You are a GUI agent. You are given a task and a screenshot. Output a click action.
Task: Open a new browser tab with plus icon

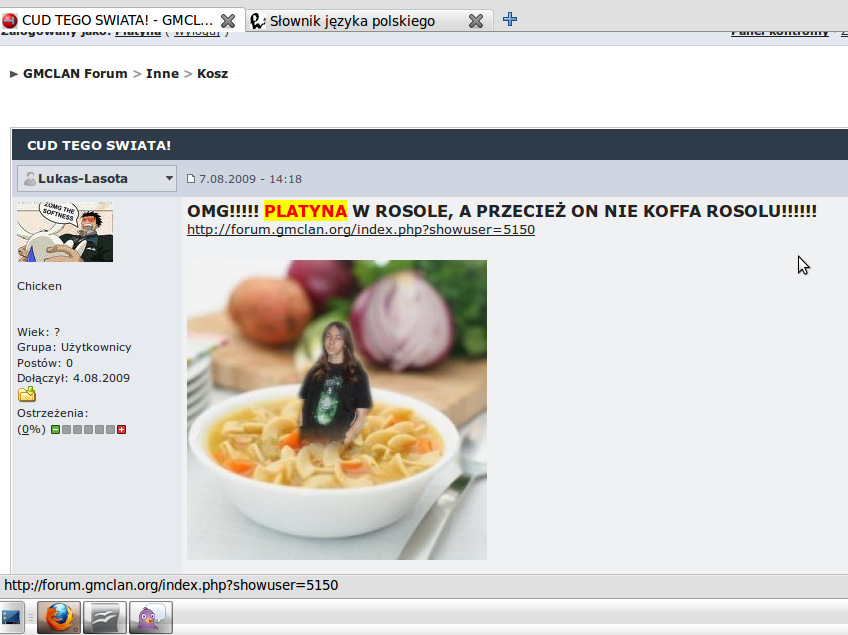(x=510, y=19)
